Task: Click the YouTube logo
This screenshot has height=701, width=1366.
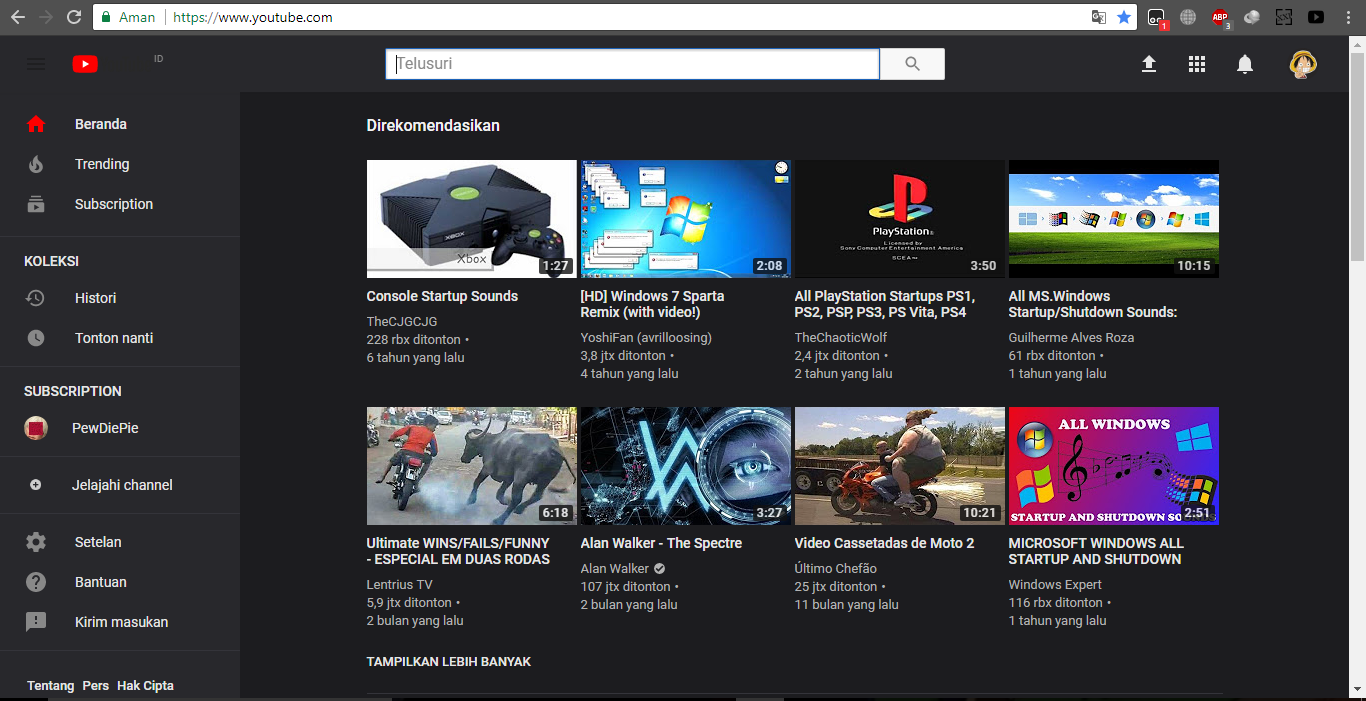Action: click(x=85, y=64)
